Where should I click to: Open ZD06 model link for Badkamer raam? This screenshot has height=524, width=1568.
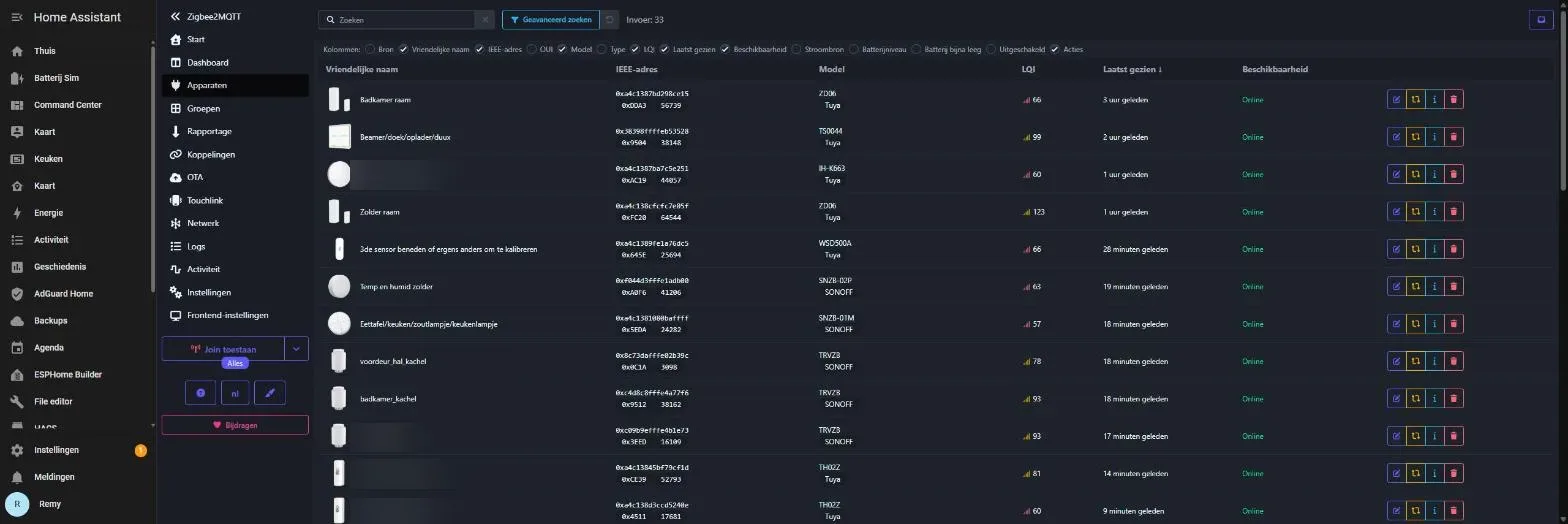[x=827, y=94]
